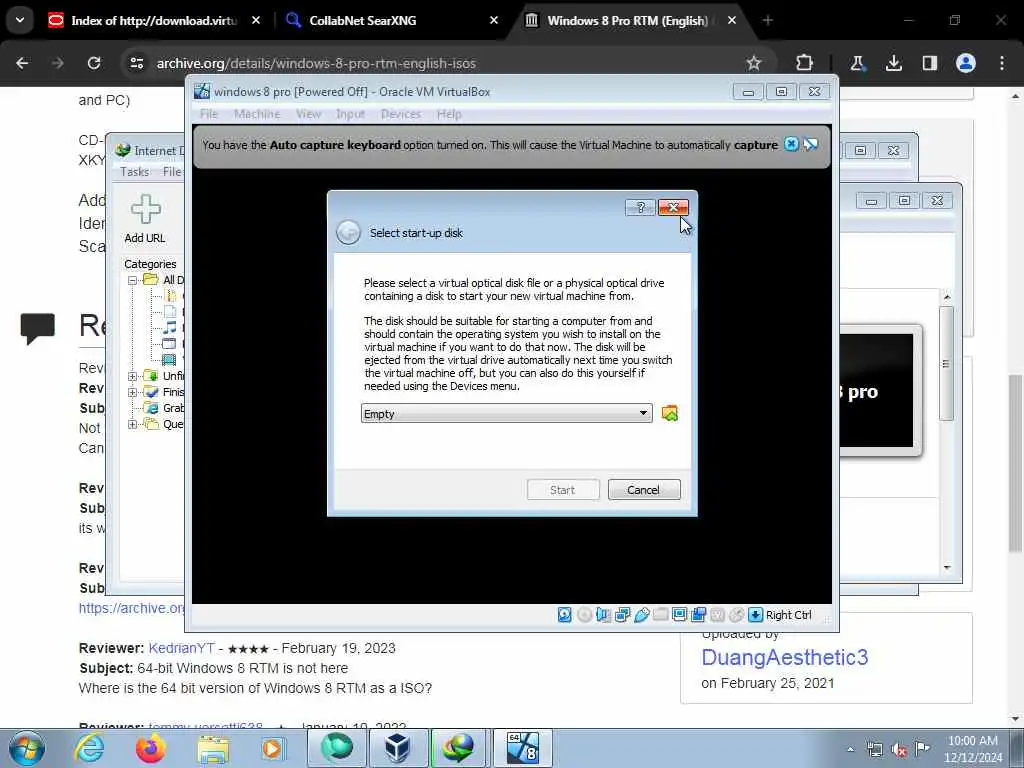Open the VirtualBox File menu
This screenshot has width=1024, height=768.
pyautogui.click(x=209, y=114)
